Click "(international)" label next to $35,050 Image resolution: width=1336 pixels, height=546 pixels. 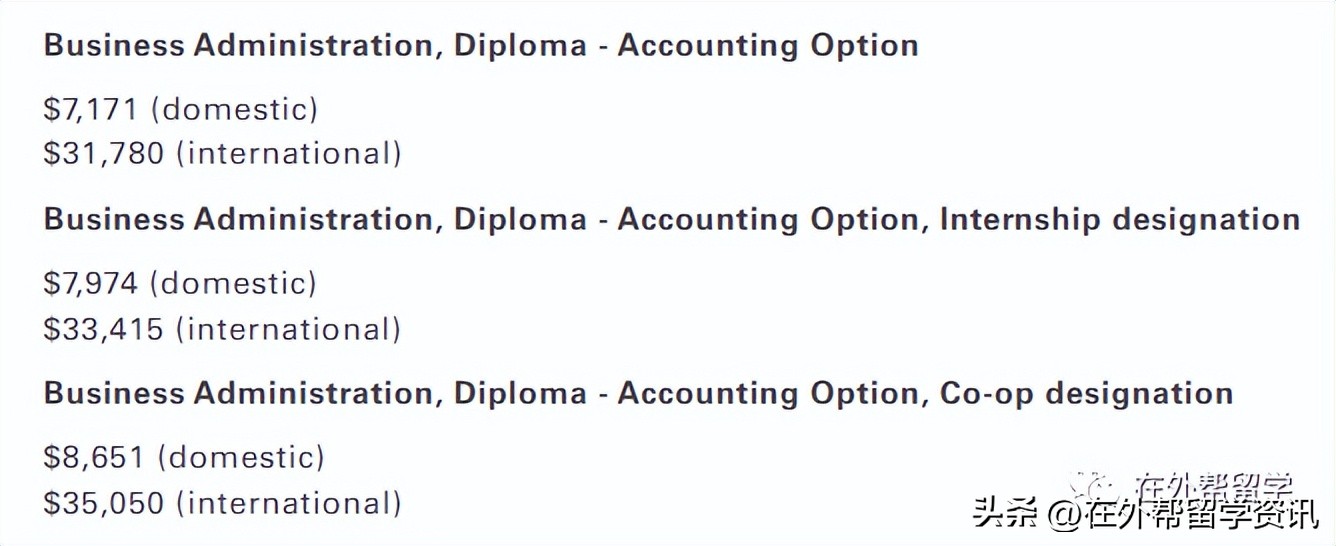pyautogui.click(x=295, y=502)
